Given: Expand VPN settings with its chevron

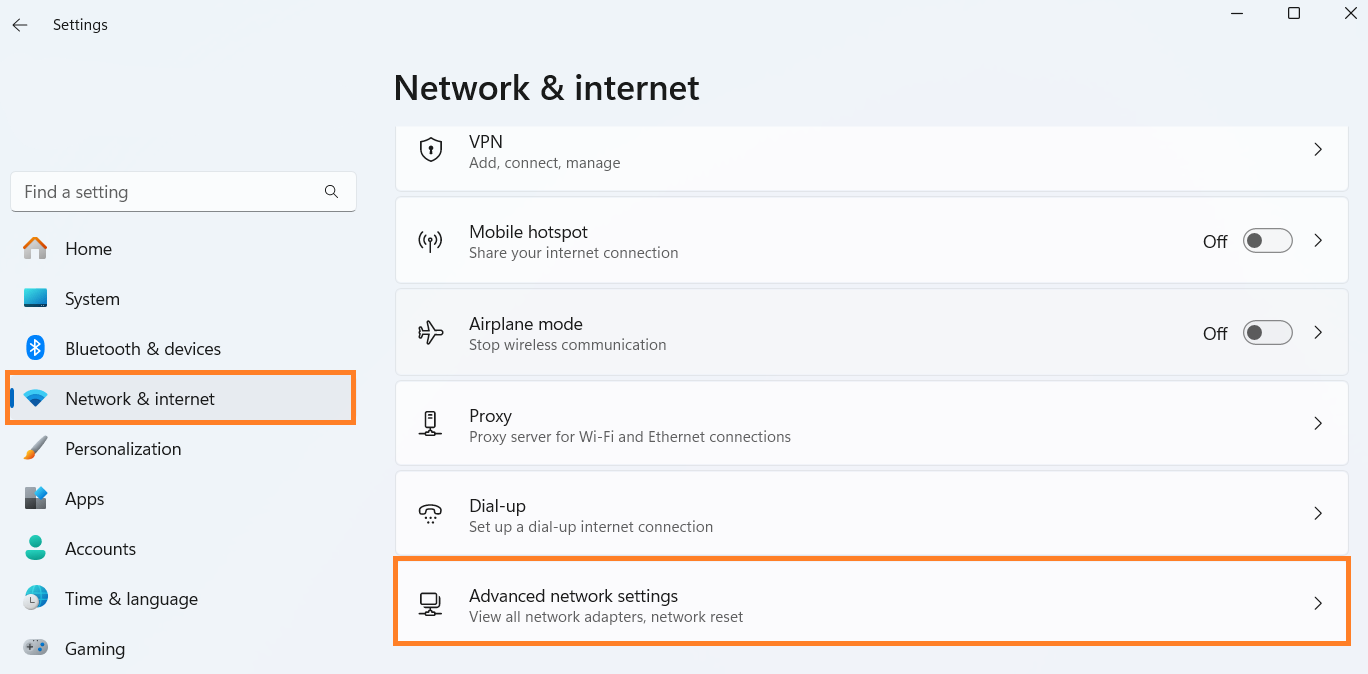Looking at the screenshot, I should click(x=1318, y=150).
